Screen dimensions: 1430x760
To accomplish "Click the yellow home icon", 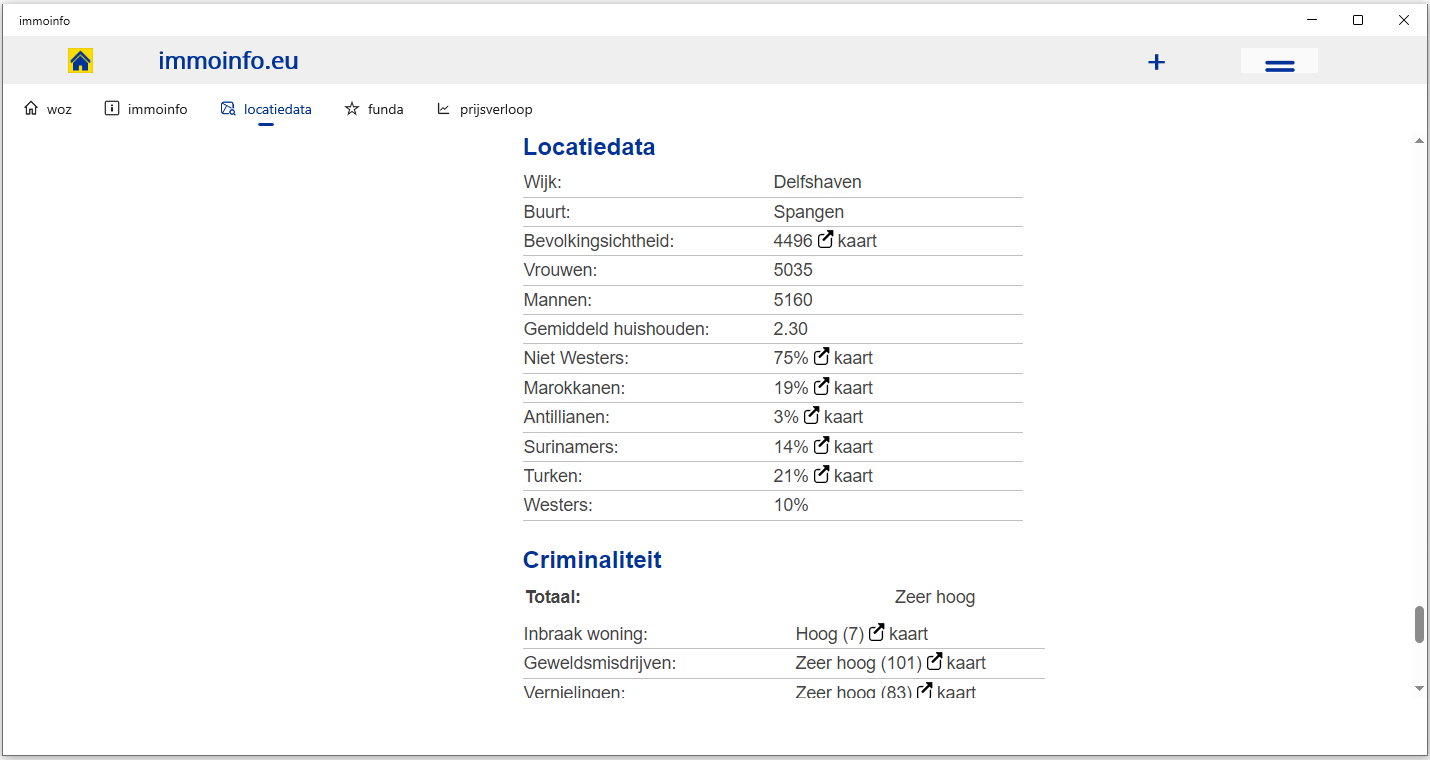I will (x=81, y=61).
